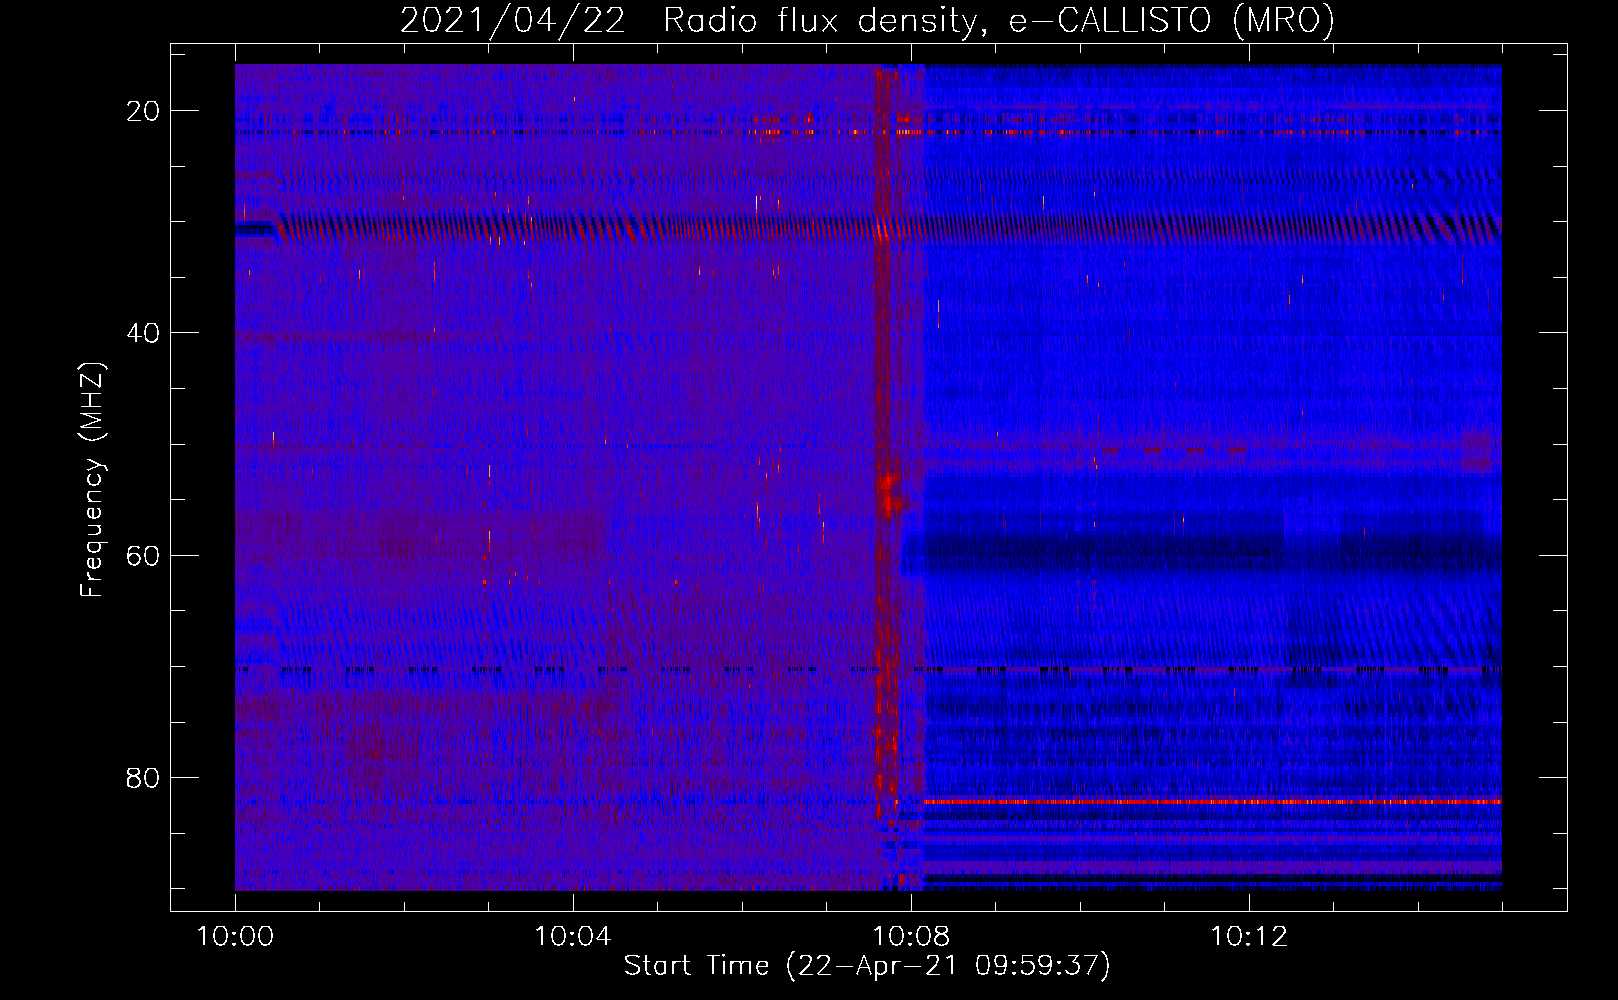Click the '10:08' time tick label

[x=911, y=937]
